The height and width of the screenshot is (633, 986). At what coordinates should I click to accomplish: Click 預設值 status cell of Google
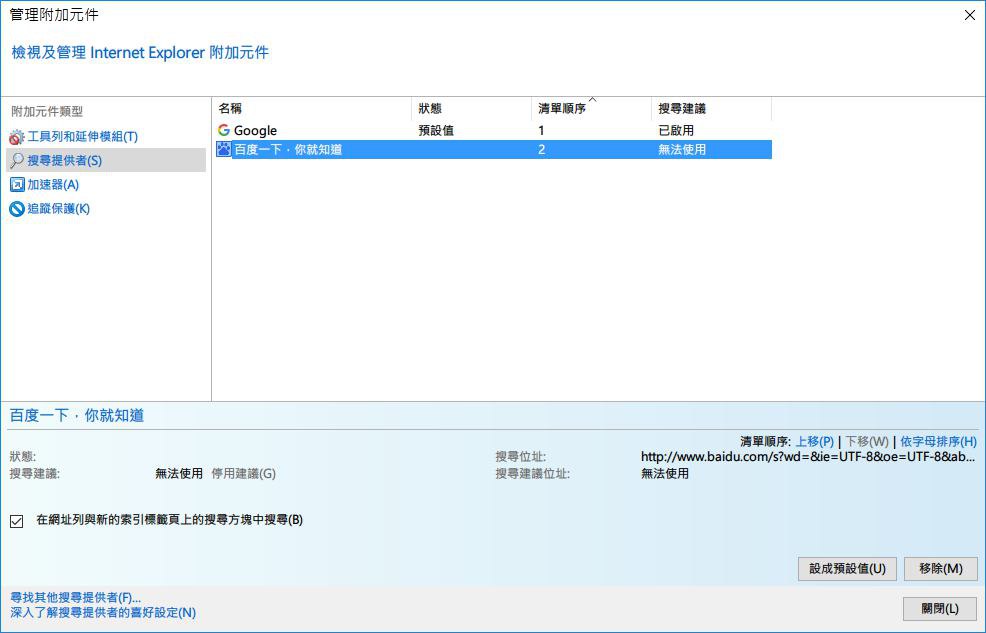[x=436, y=130]
